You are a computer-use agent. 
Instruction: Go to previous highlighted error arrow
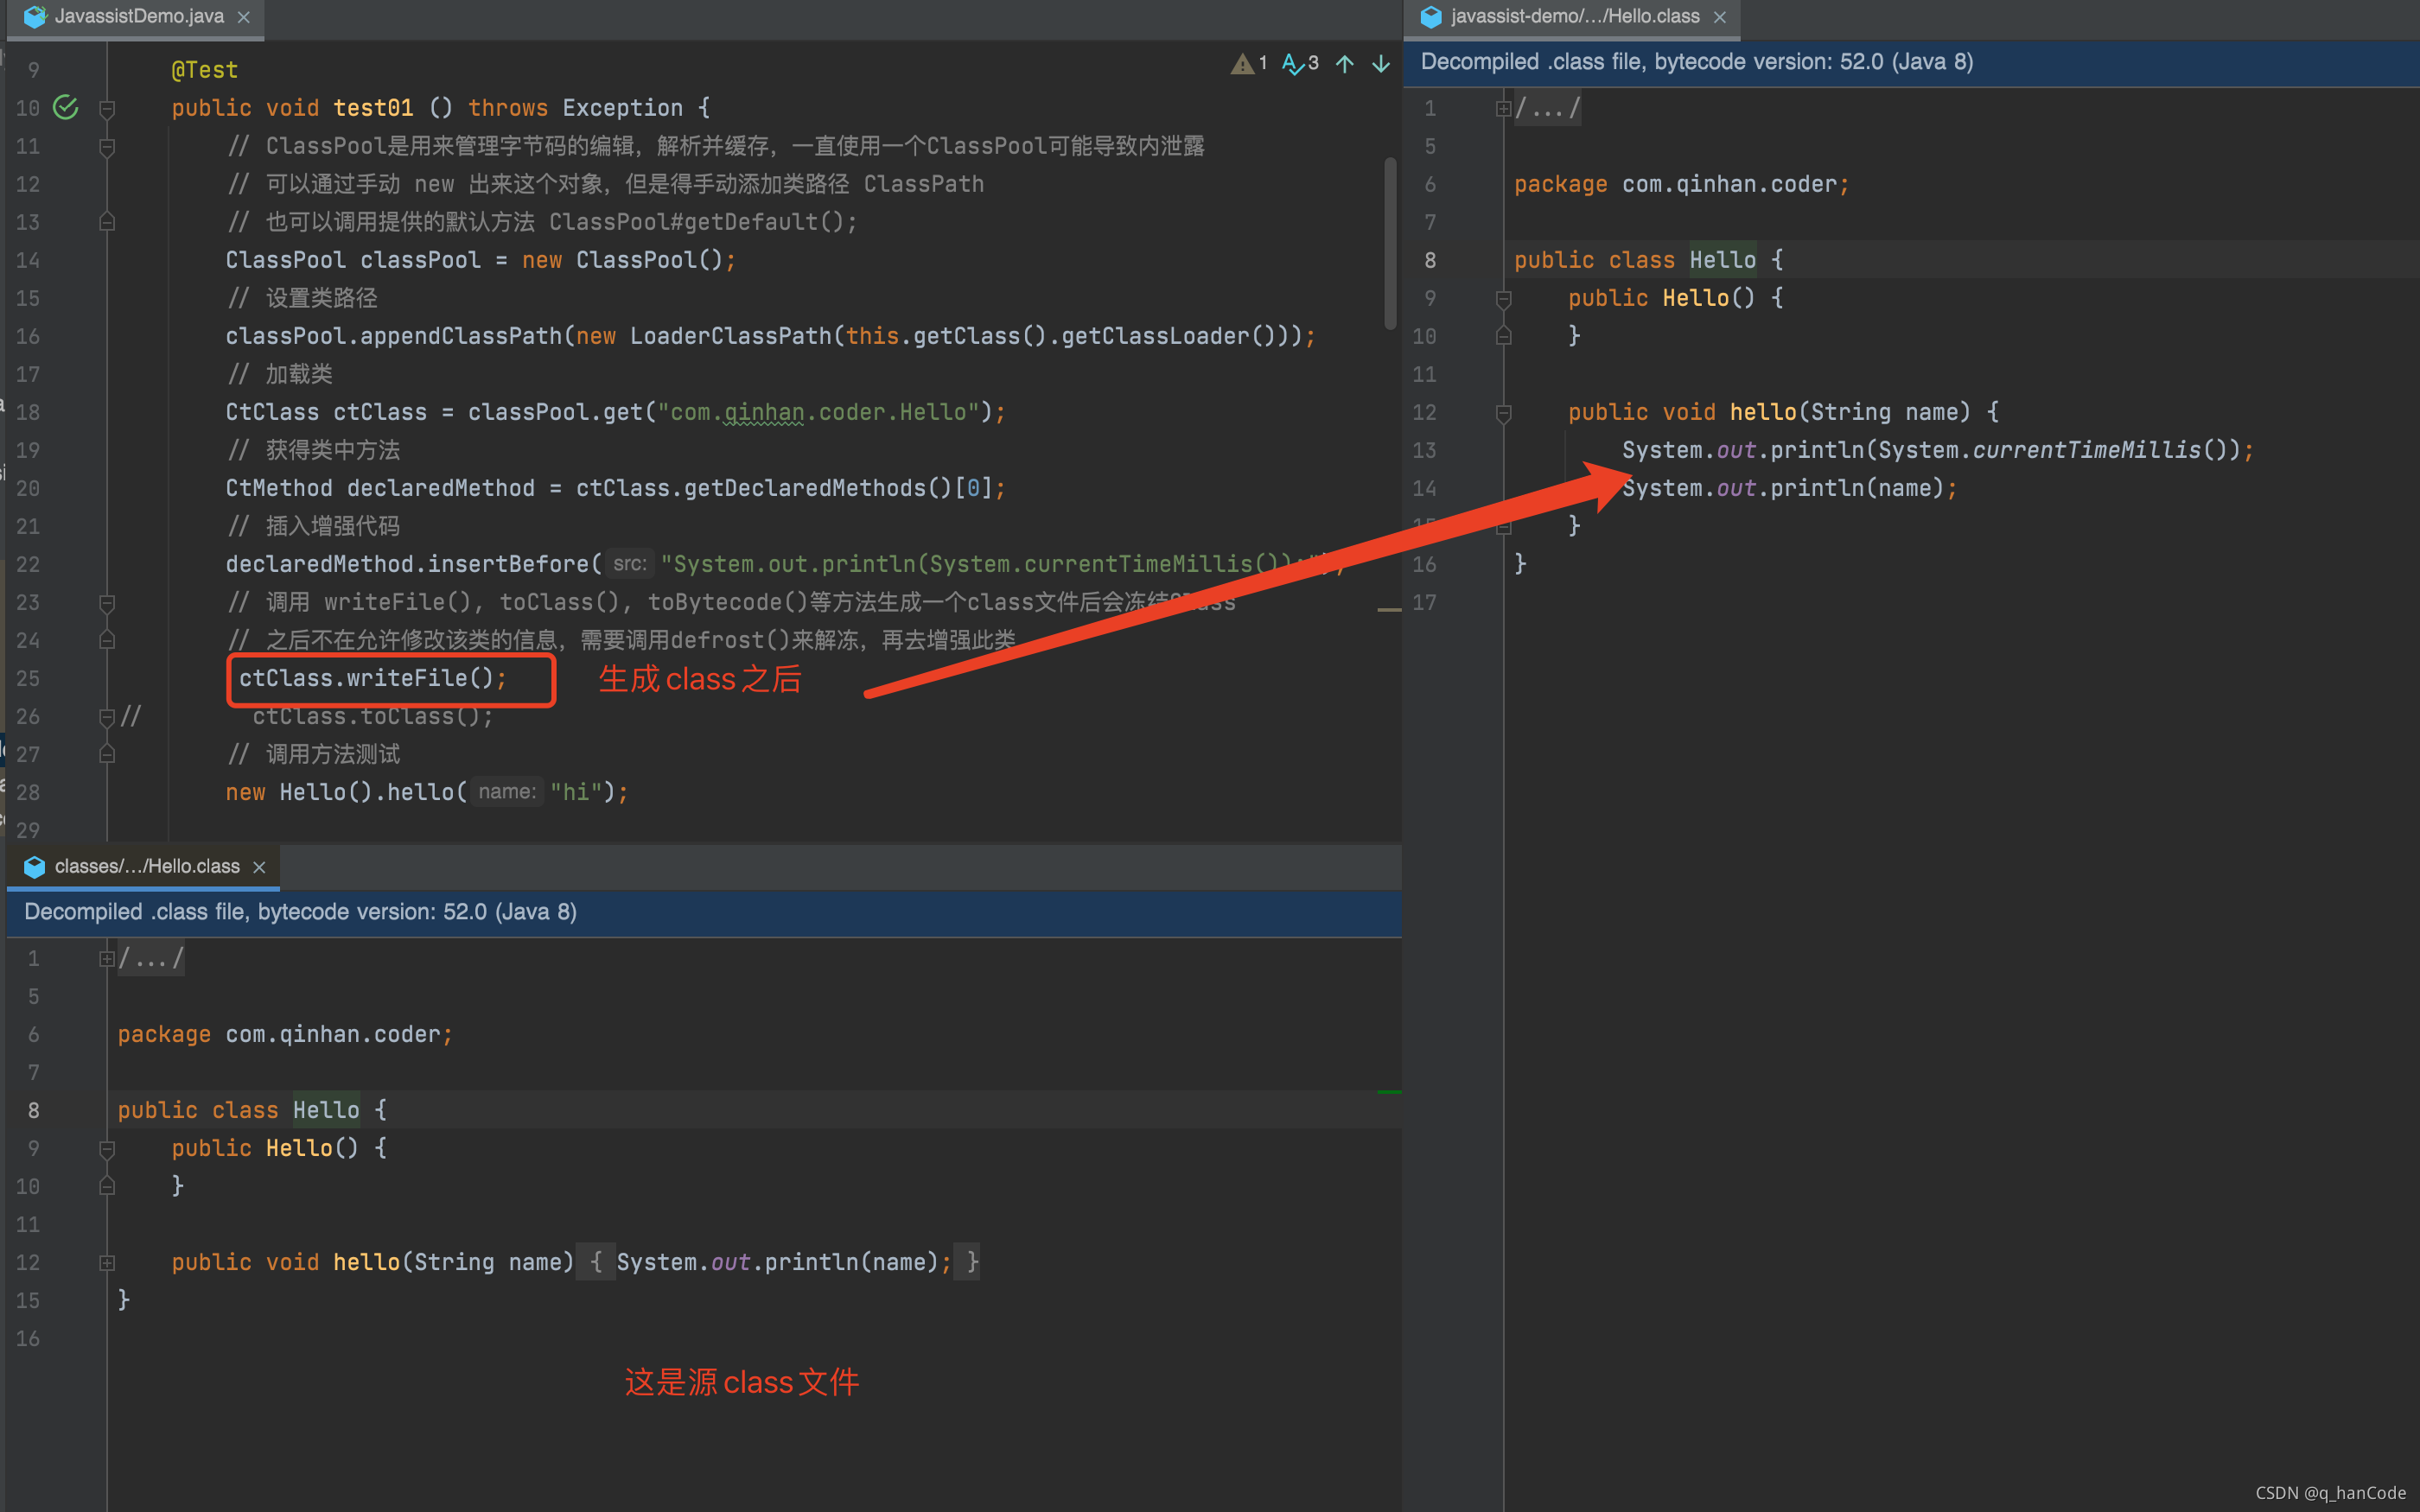(1345, 64)
